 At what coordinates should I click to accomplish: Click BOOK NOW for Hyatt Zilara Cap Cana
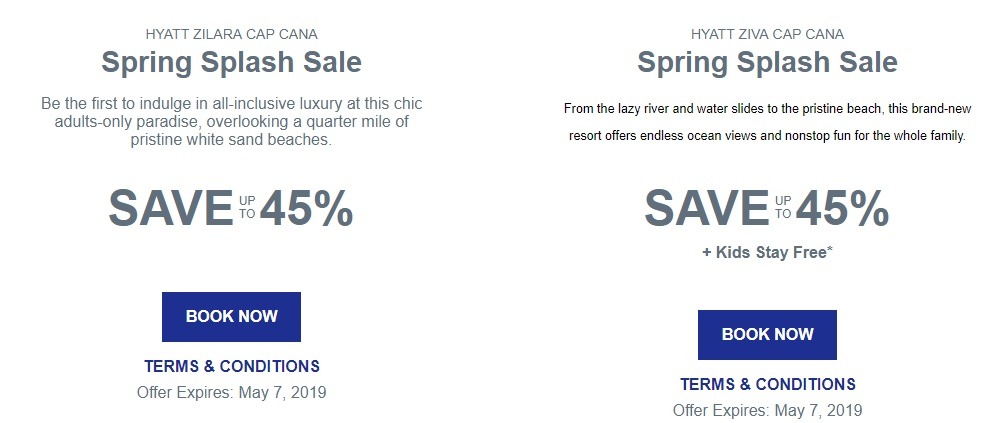(231, 316)
